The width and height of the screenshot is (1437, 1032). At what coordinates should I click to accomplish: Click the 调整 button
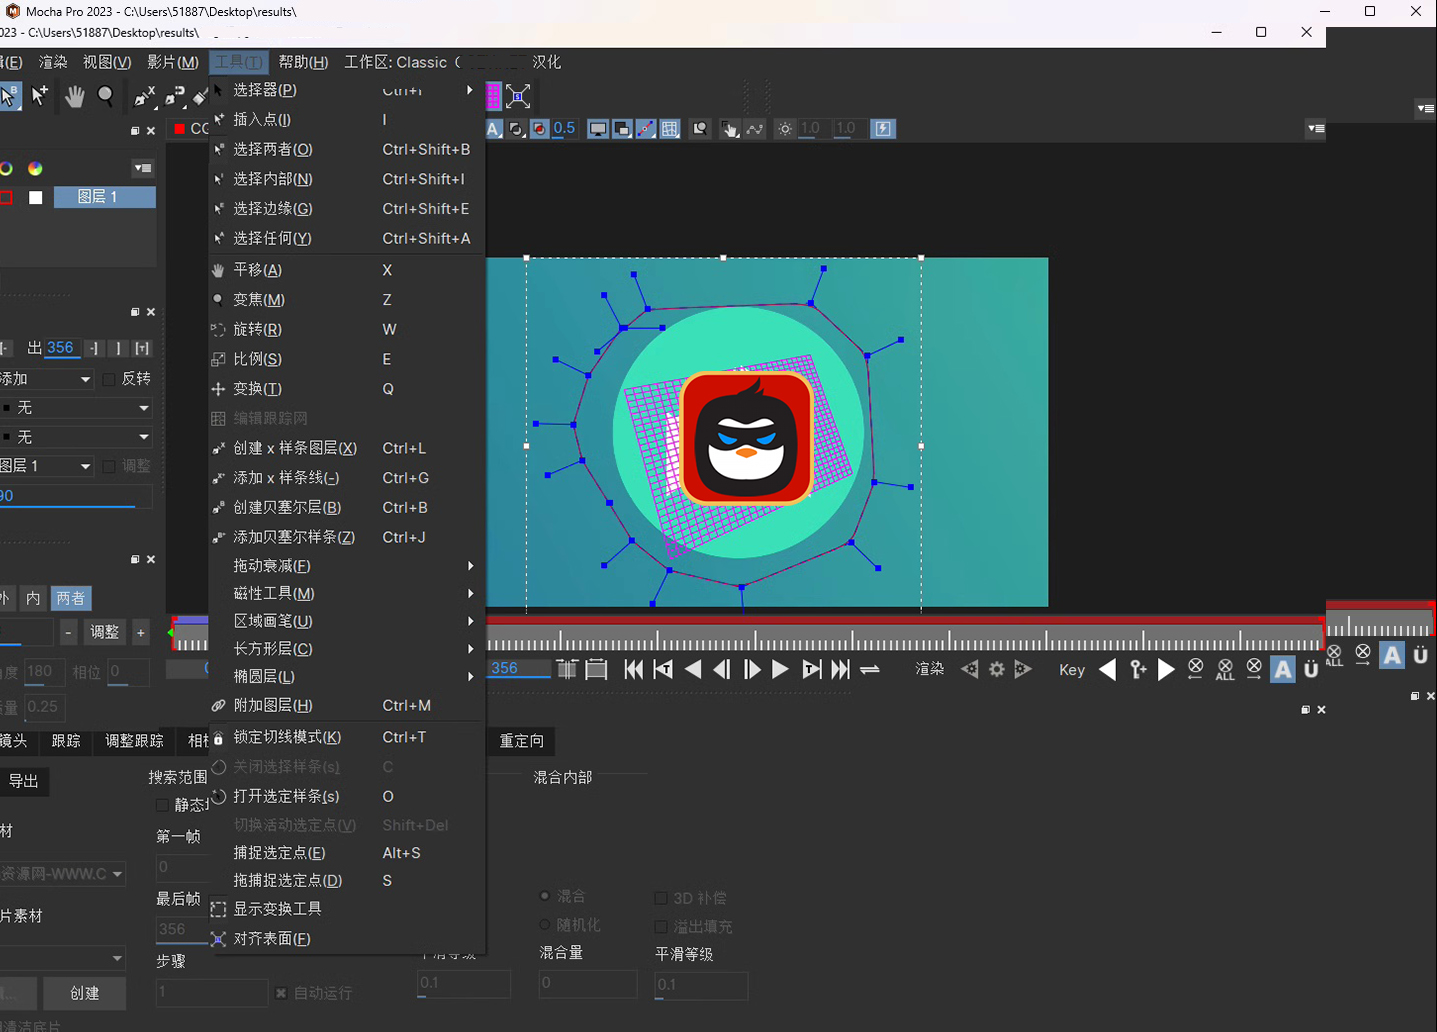coord(105,632)
